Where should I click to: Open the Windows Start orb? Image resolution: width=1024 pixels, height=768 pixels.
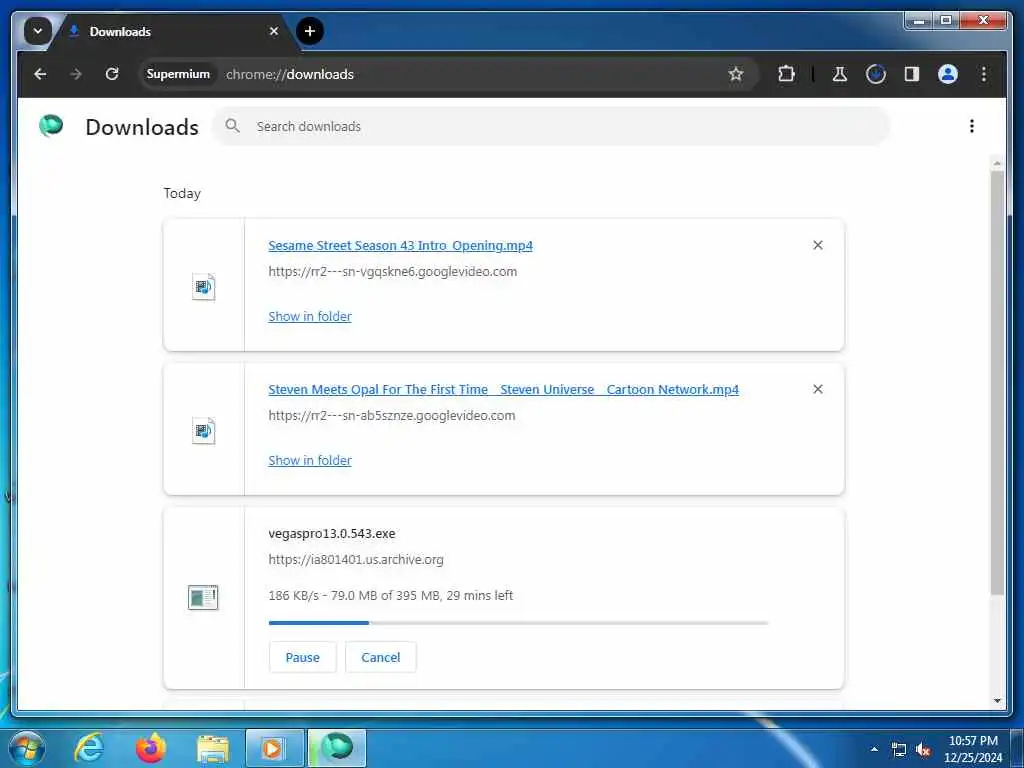[x=26, y=748]
